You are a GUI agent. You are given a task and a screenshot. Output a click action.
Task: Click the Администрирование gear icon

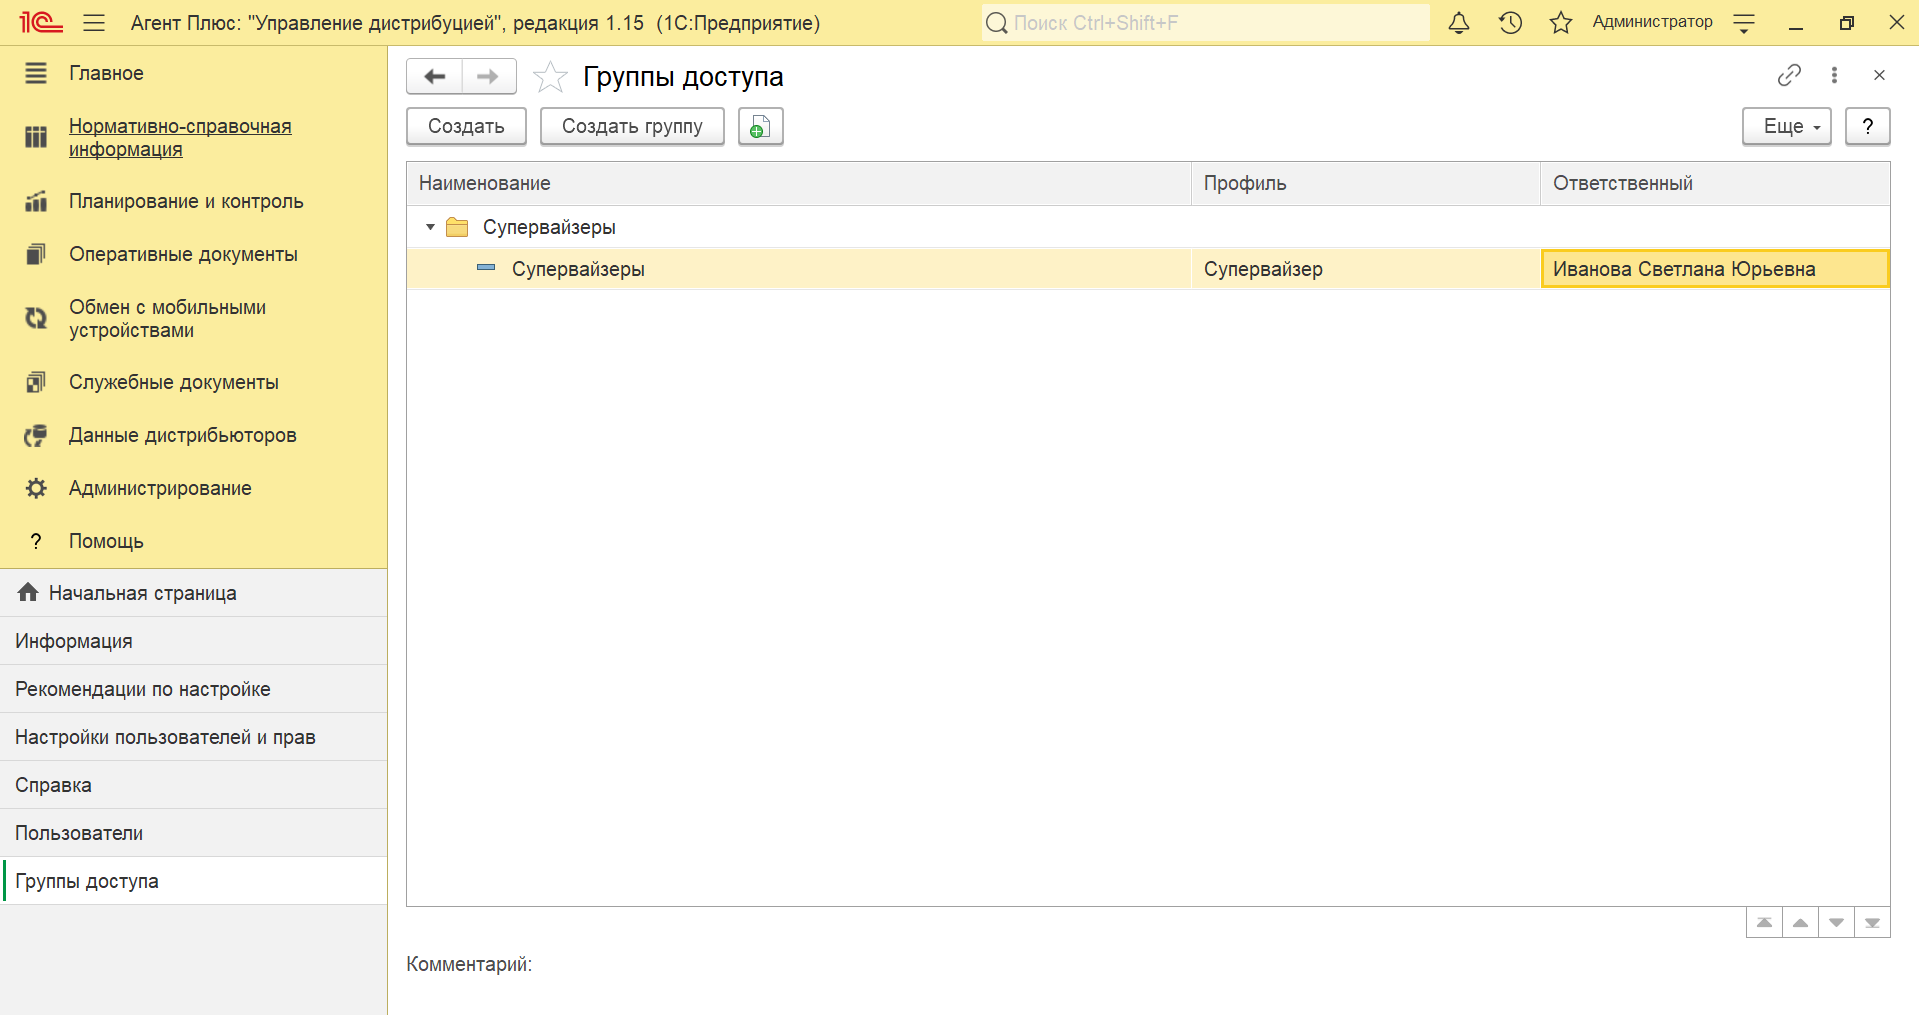[36, 488]
